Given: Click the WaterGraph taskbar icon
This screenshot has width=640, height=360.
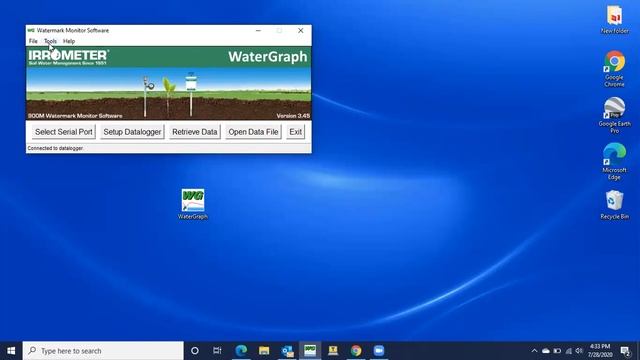Looking at the screenshot, I should (310, 351).
